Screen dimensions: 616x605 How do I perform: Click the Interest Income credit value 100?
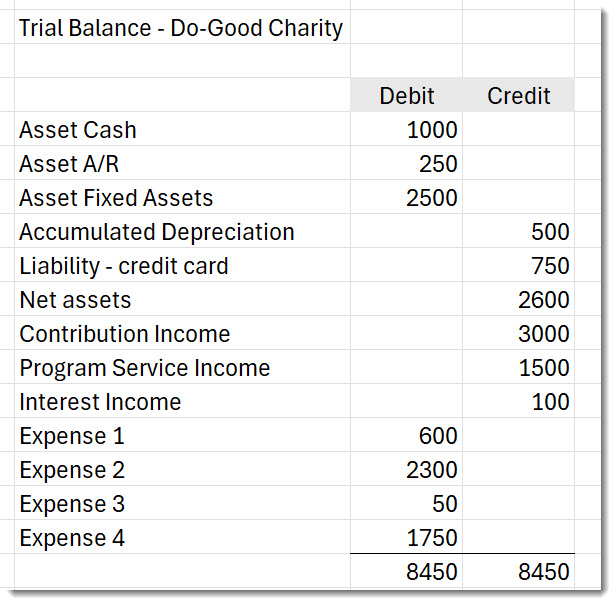[x=550, y=402]
